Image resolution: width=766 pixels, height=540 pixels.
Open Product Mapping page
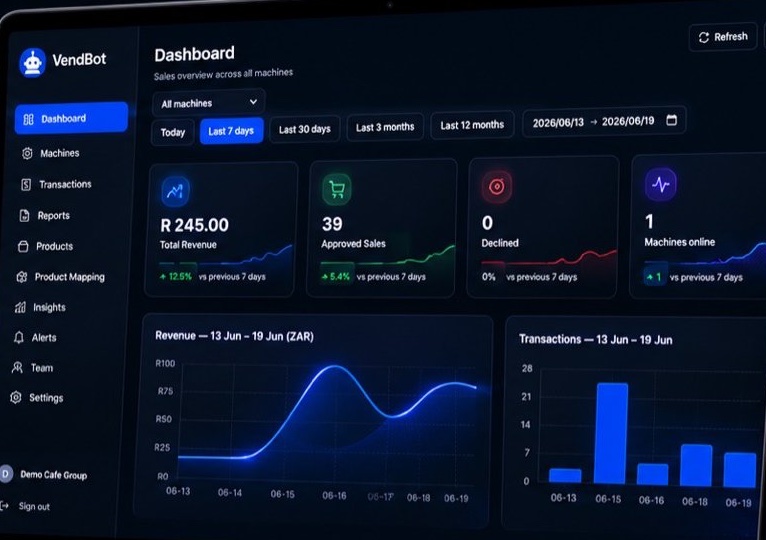point(69,277)
